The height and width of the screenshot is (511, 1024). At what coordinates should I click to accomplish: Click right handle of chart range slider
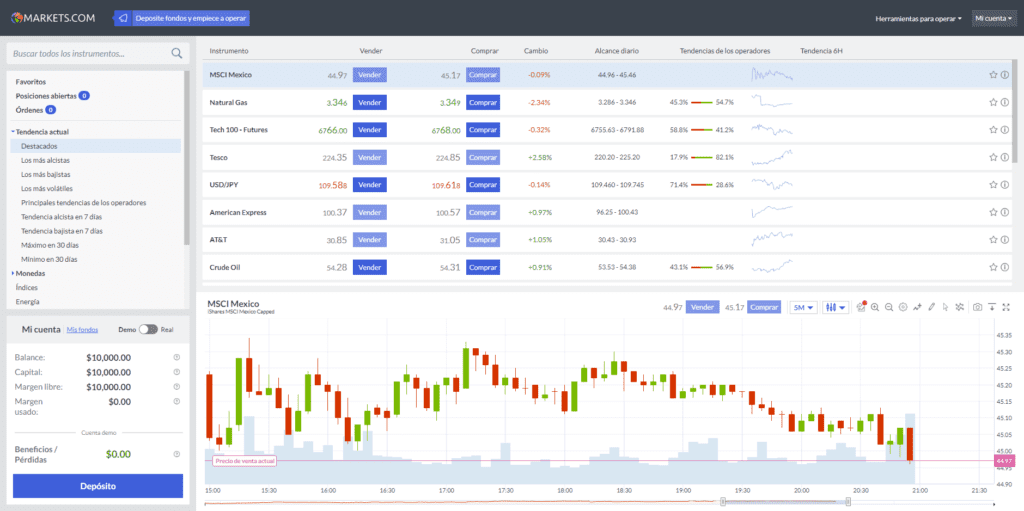tap(848, 501)
